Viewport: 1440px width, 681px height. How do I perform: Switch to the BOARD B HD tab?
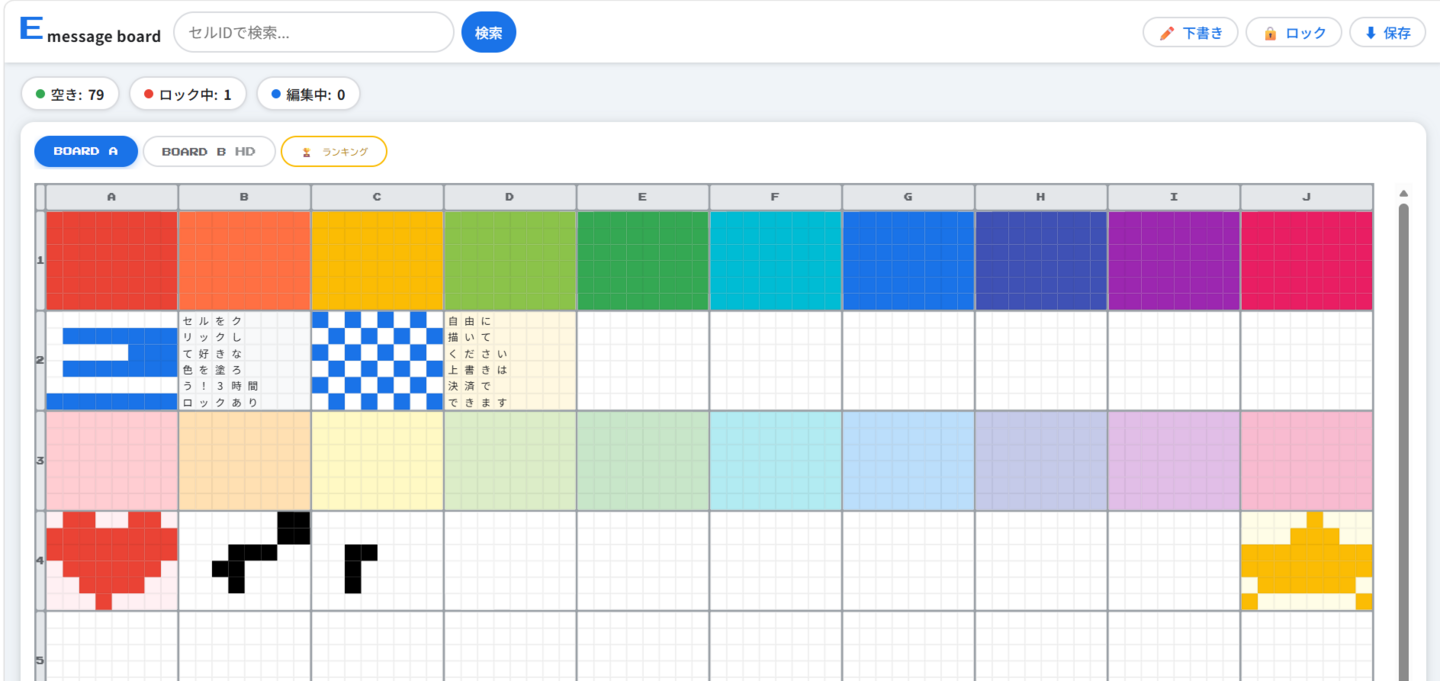coord(208,152)
